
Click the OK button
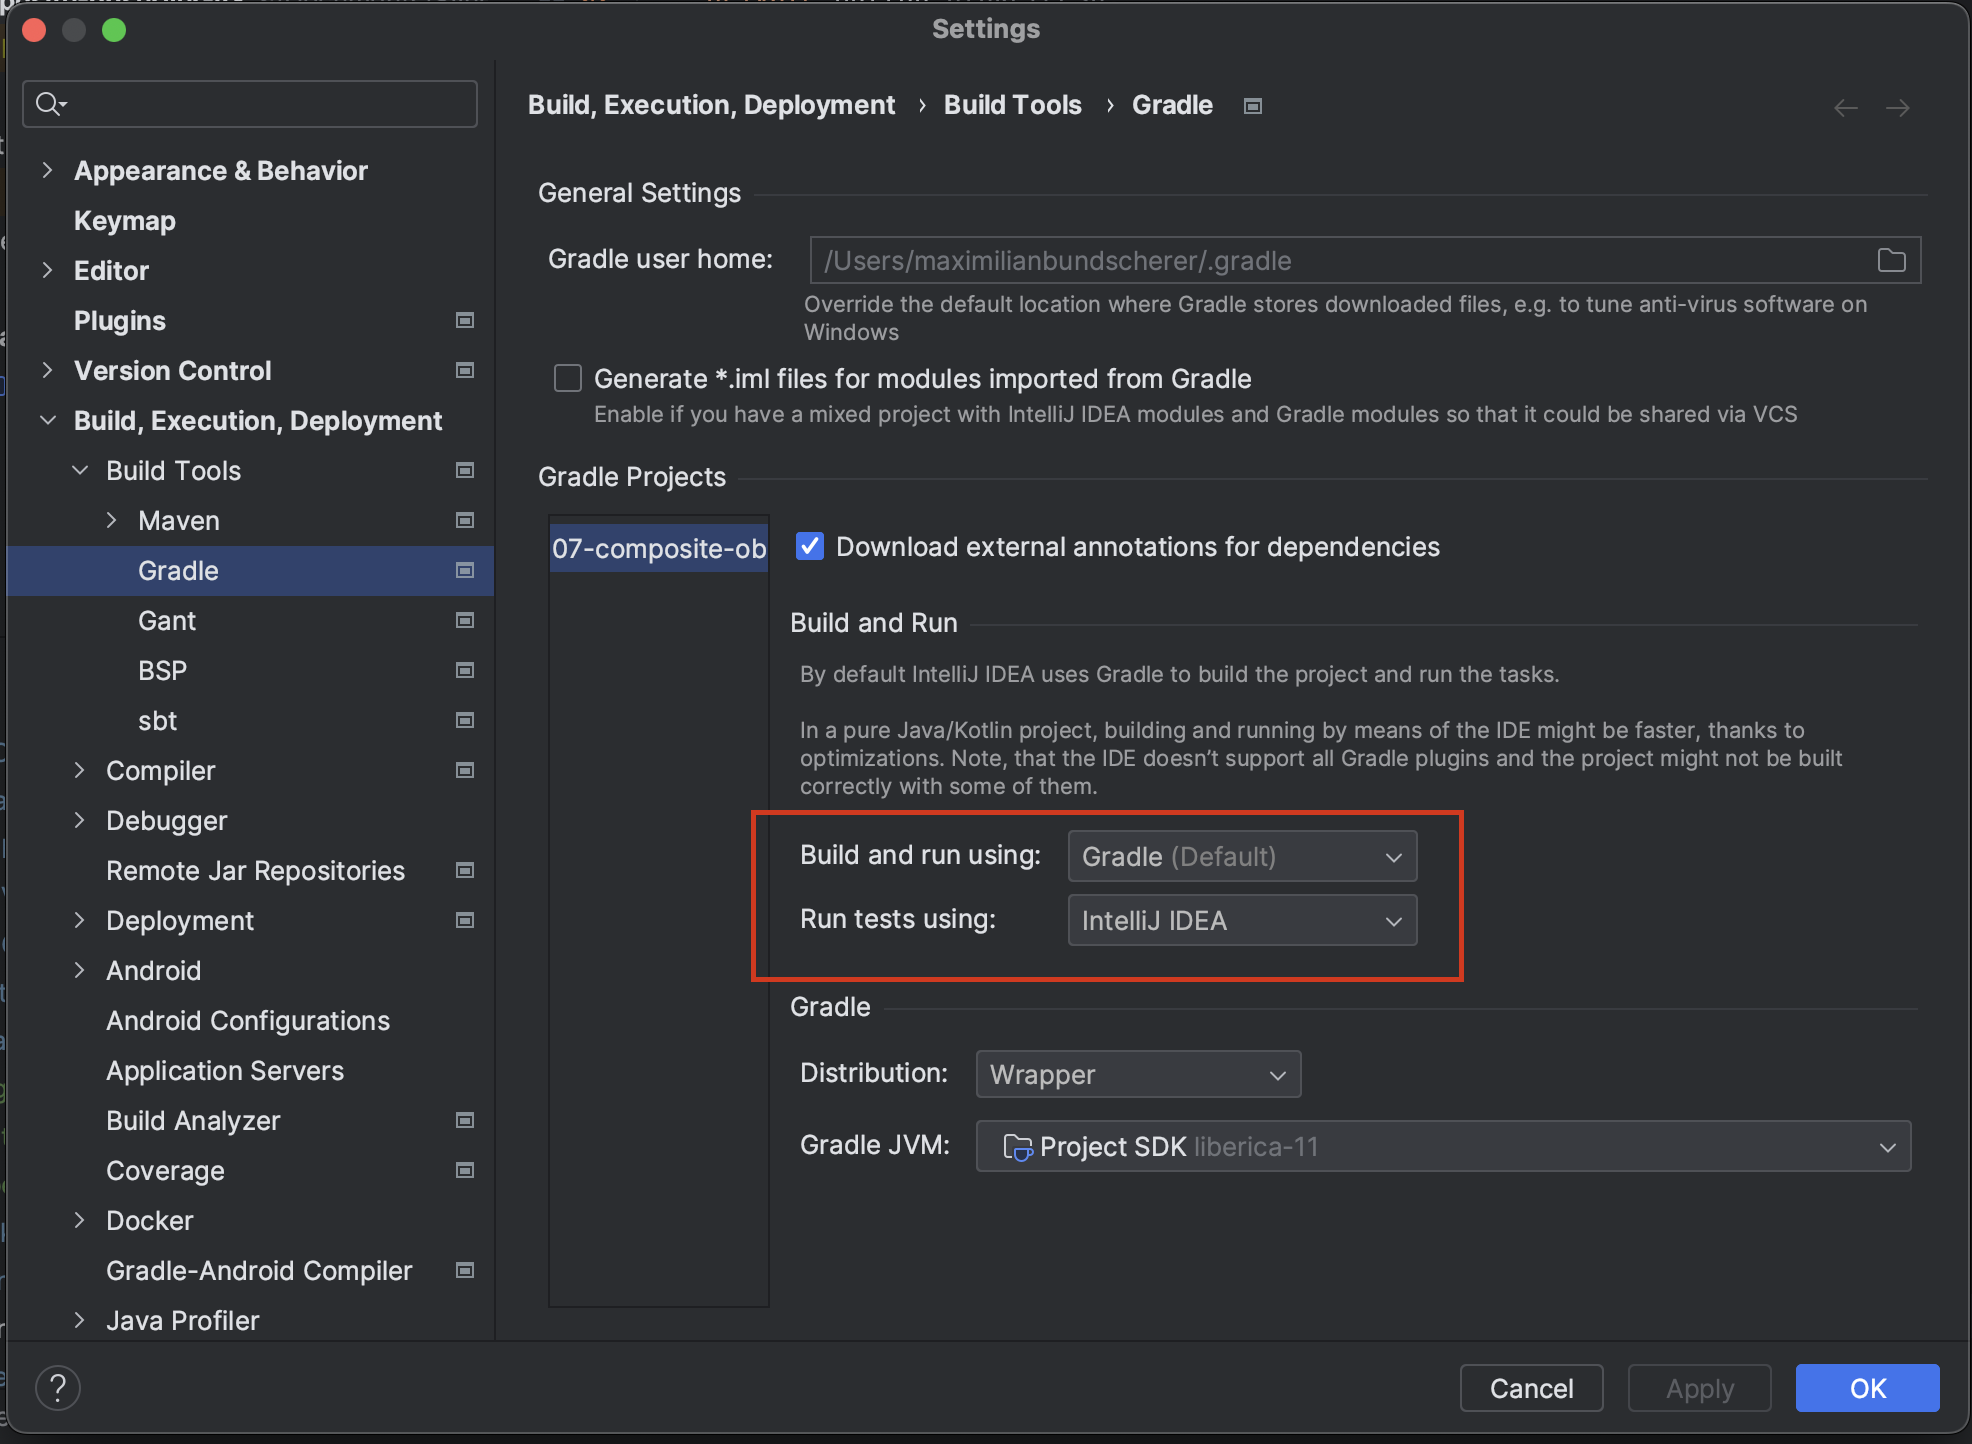click(1867, 1388)
